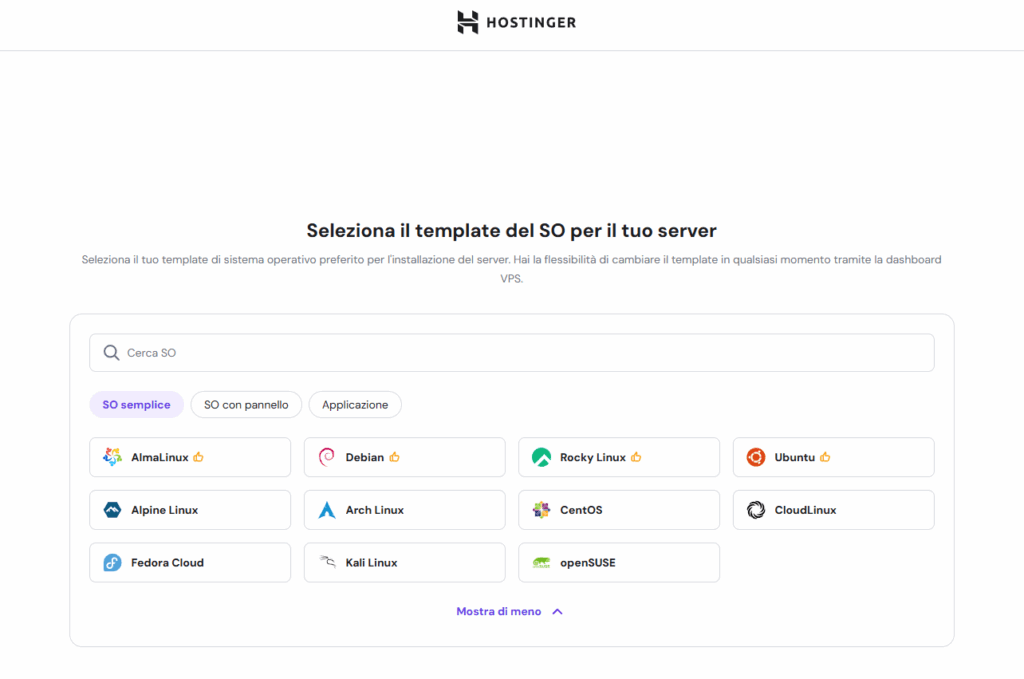Viewport: 1024px width, 679px height.
Task: Click the AlmaLinux logo icon
Action: 112,457
